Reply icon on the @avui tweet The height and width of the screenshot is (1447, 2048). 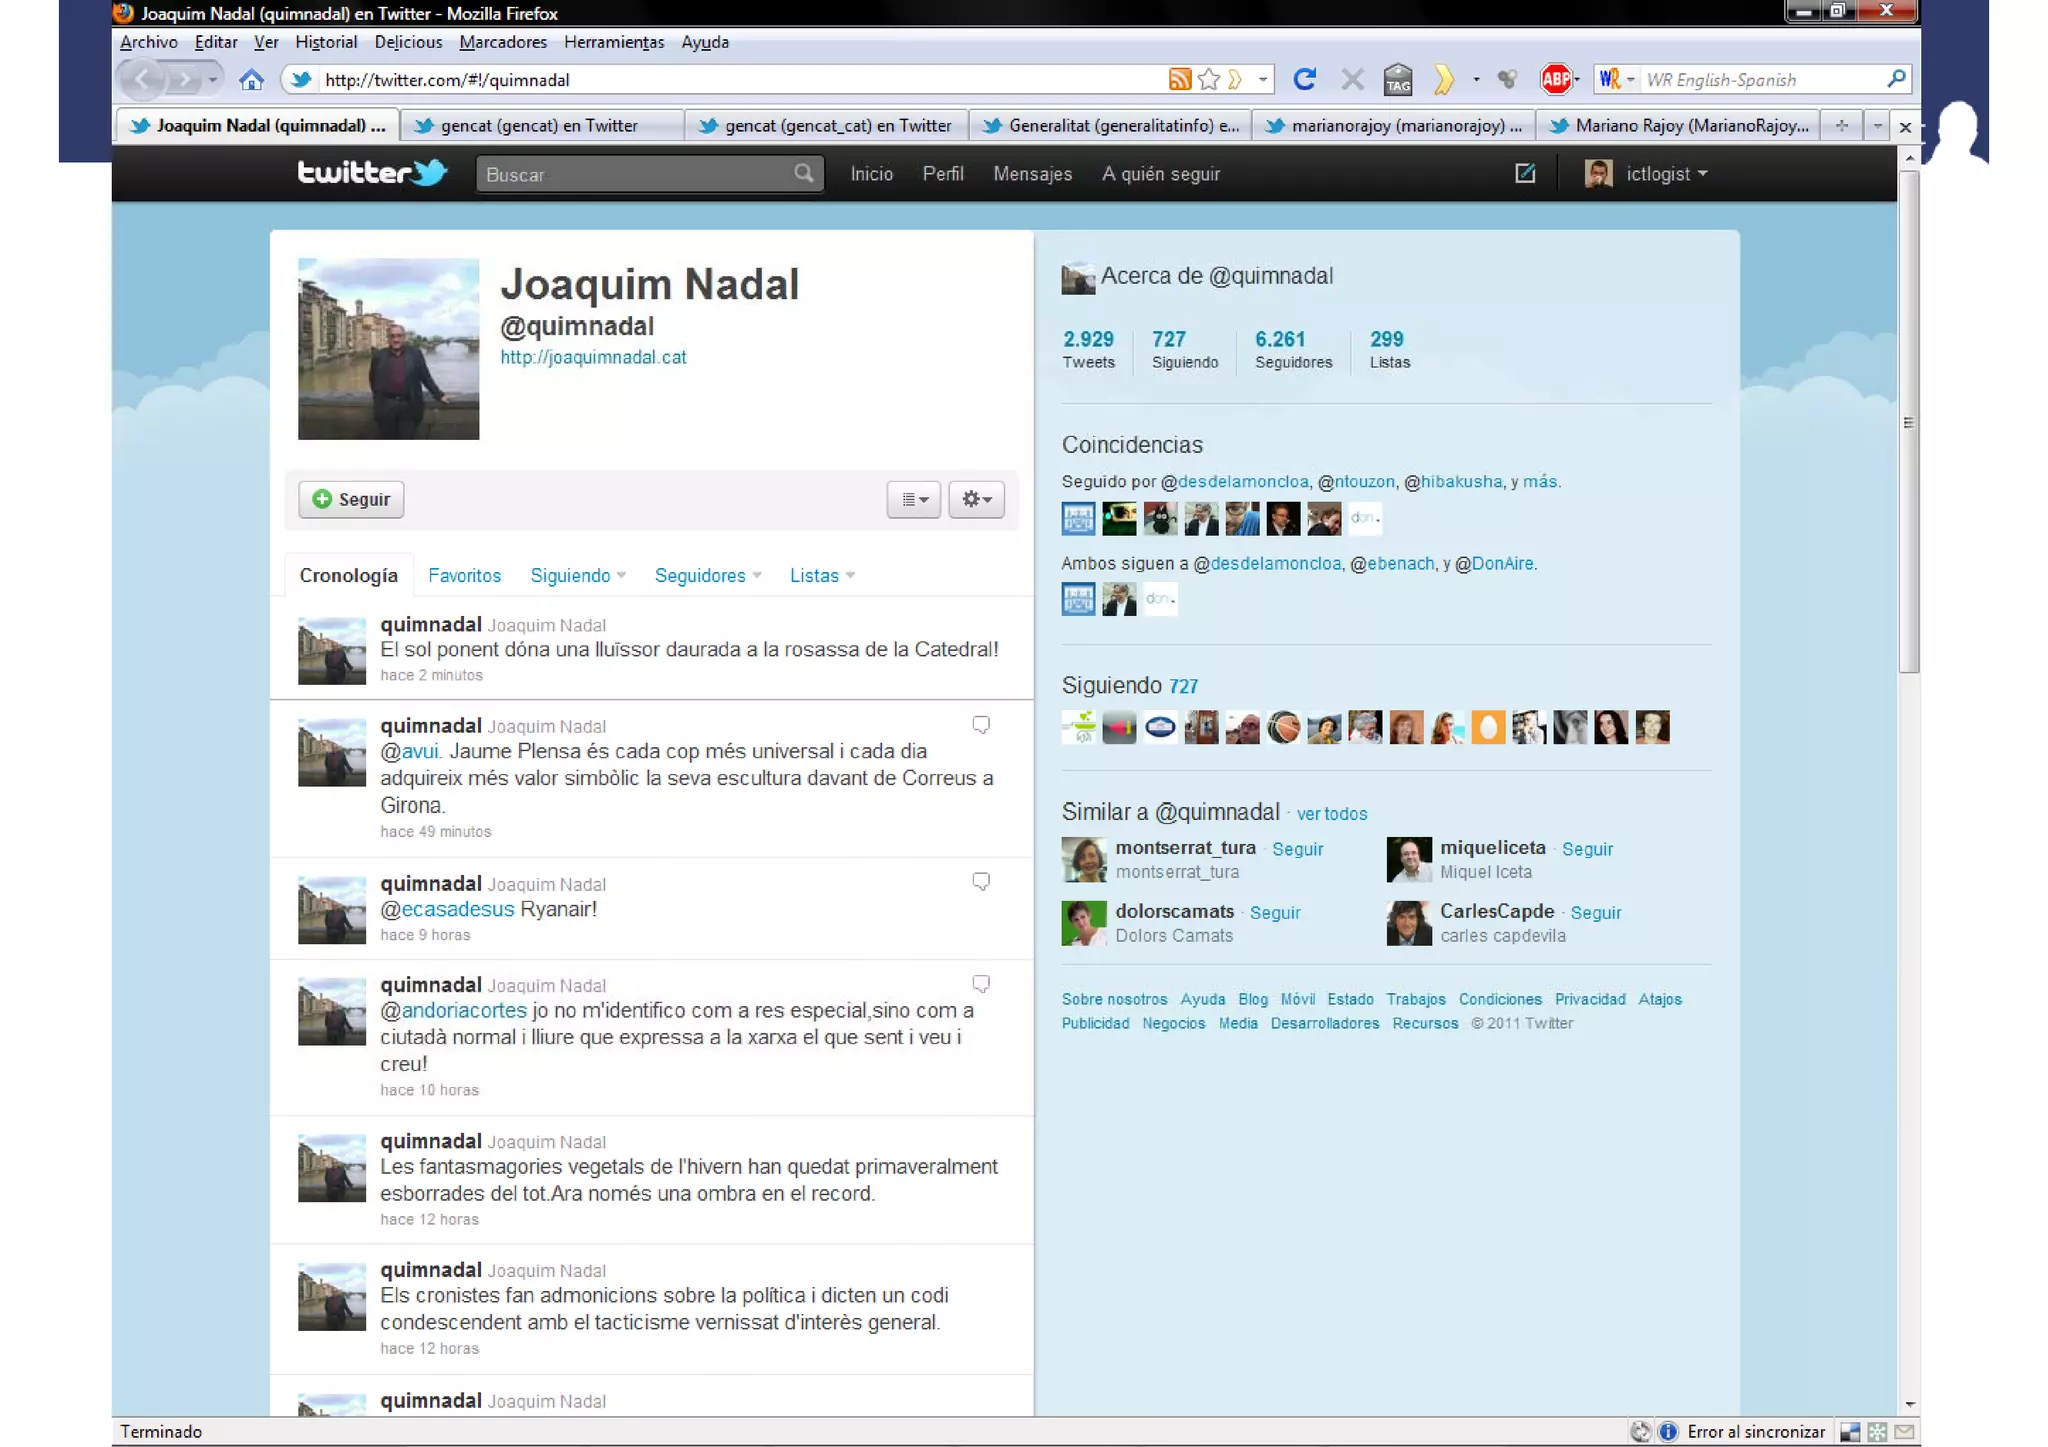(x=981, y=725)
